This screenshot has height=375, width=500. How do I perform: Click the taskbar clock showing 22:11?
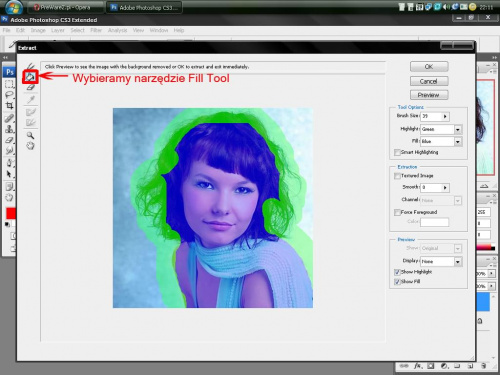click(487, 7)
